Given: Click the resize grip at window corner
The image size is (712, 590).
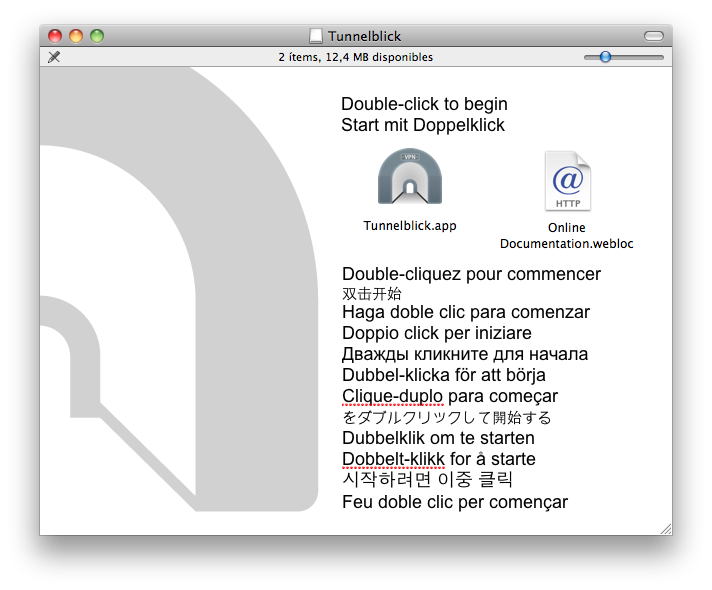Looking at the screenshot, I should tap(666, 529).
